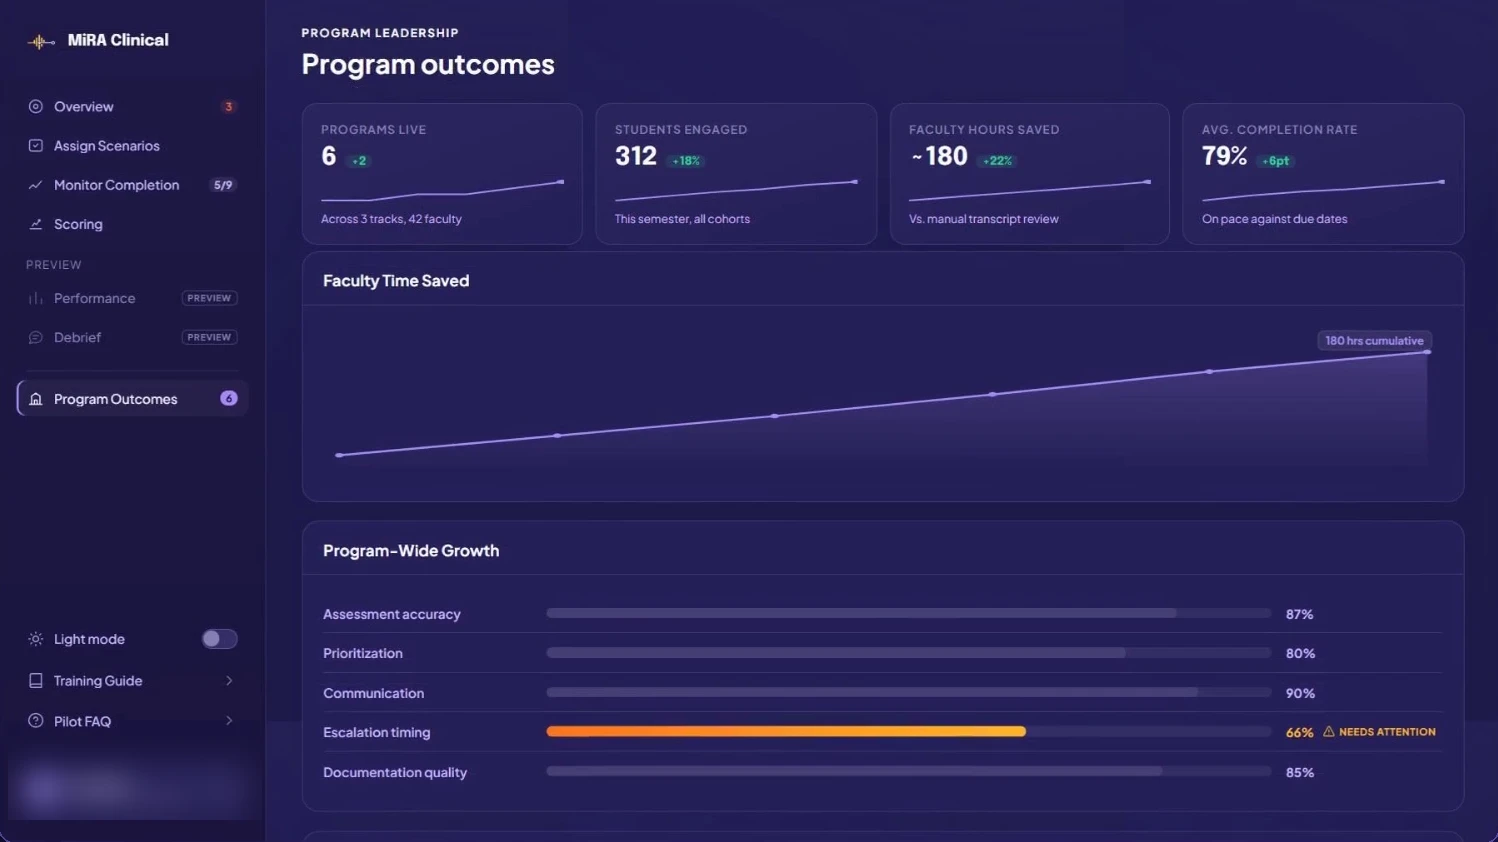The height and width of the screenshot is (842, 1498).
Task: Click the Pilot FAQ question-mark icon
Action: (36, 721)
